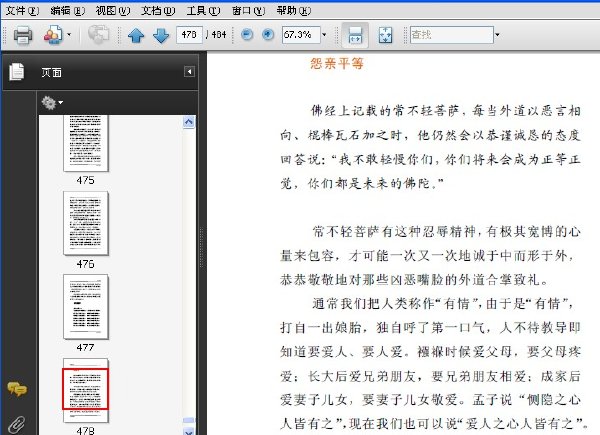Click the total page count 484
Screen dimensions: 600x435
[x=218, y=35]
